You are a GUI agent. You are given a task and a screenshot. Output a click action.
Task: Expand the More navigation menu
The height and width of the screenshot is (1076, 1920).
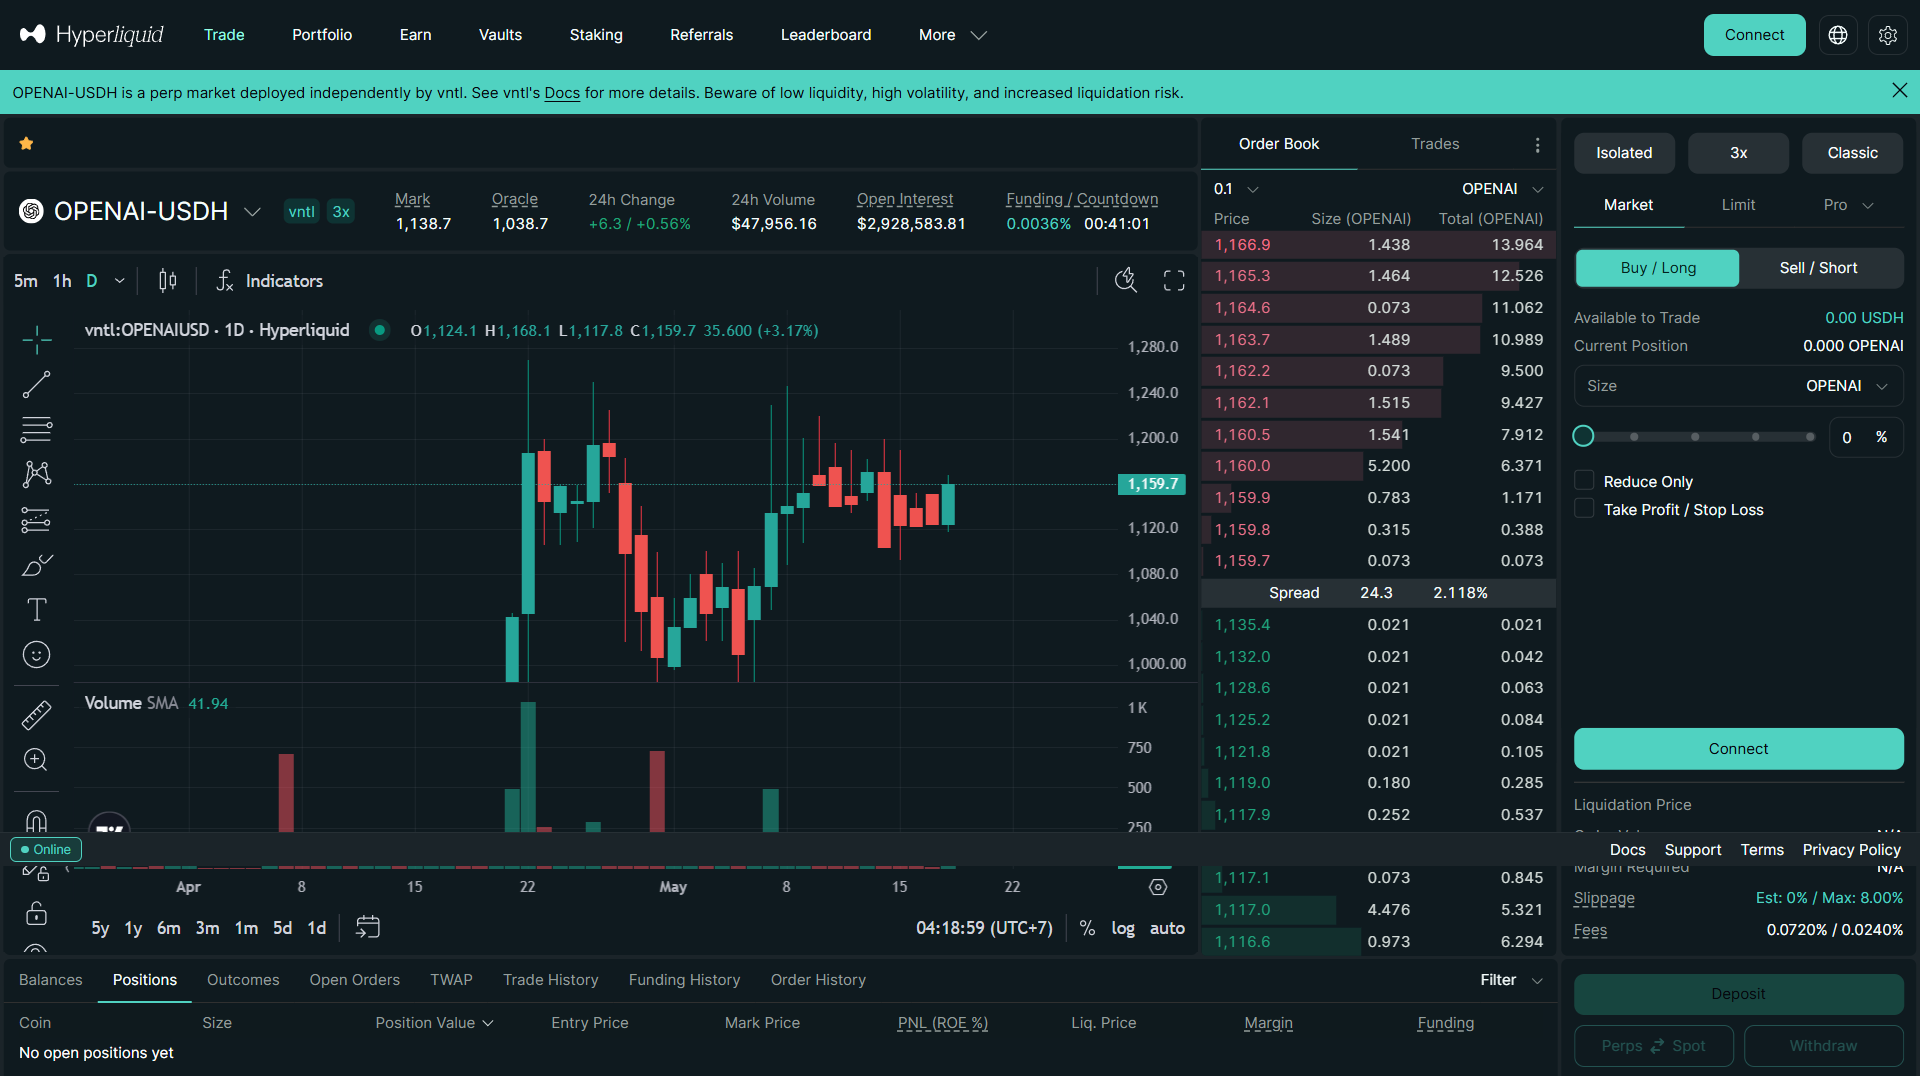(x=952, y=35)
